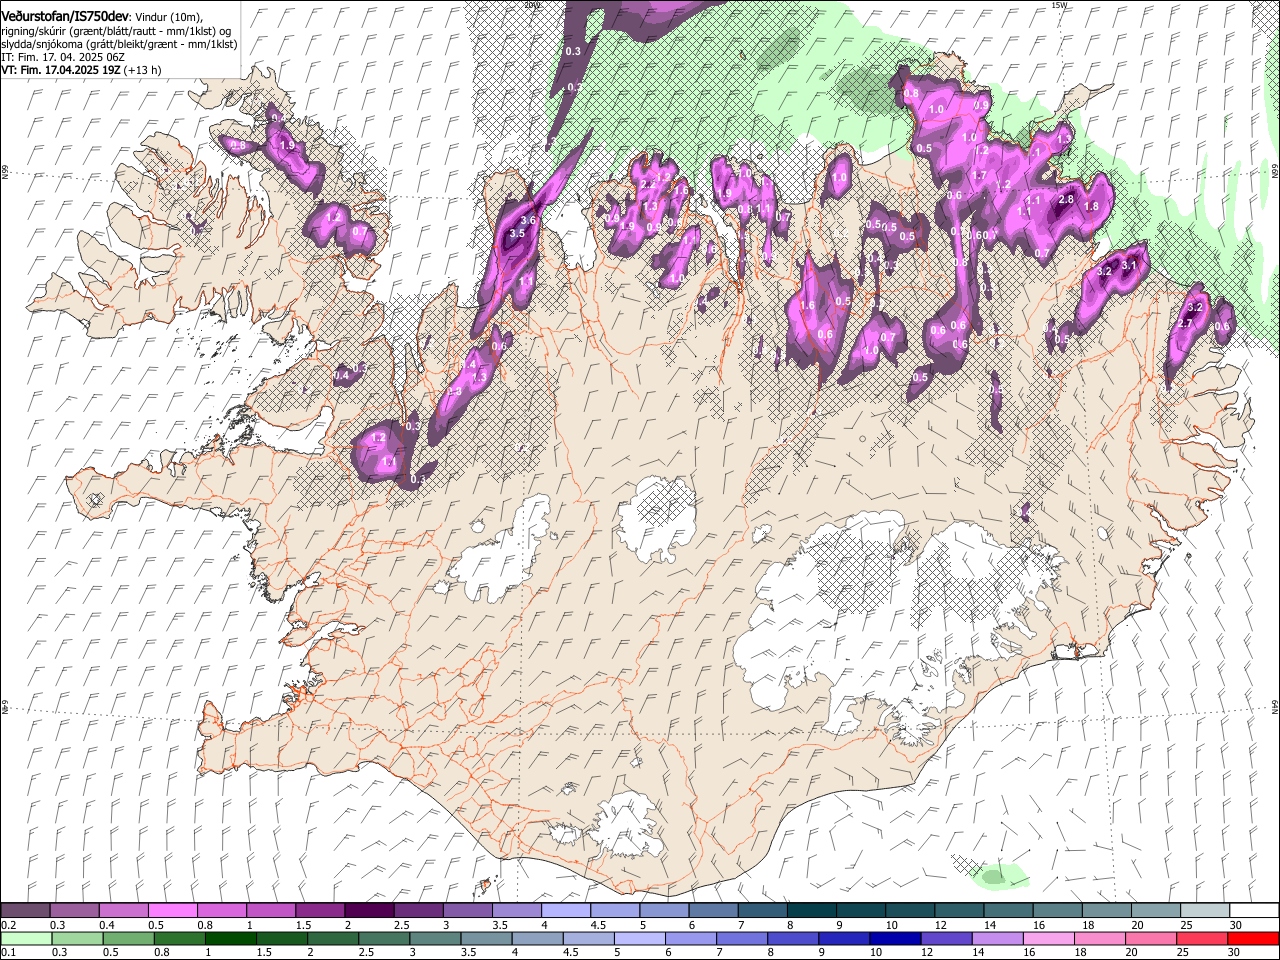Screen dimensions: 1280x960
Task: Click the '2.7' precipitation value near the east coast
Action: (1186, 324)
